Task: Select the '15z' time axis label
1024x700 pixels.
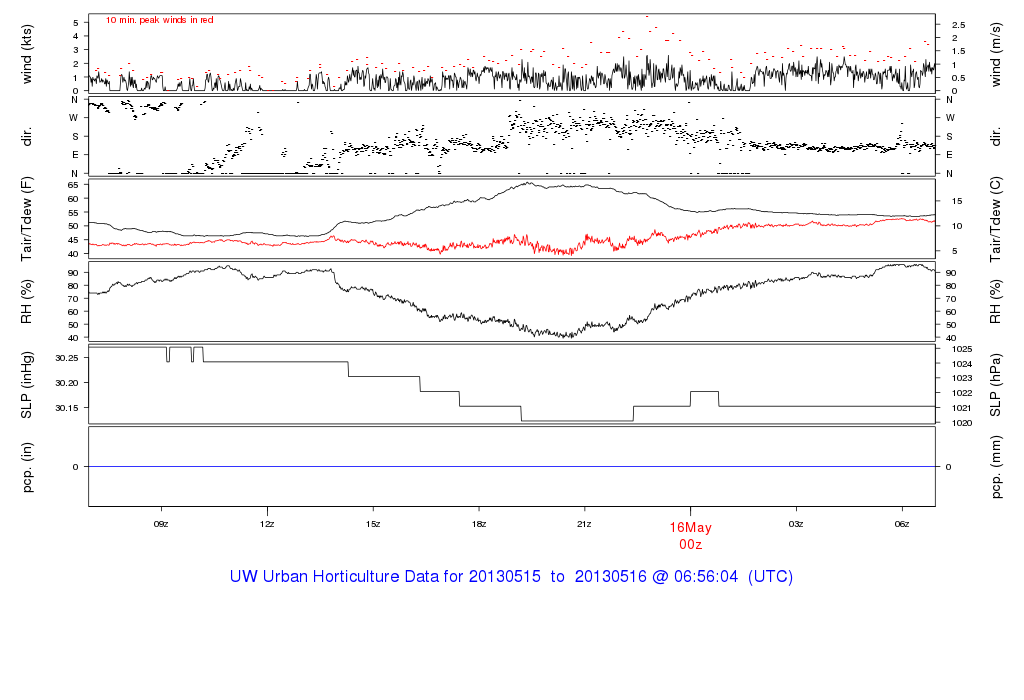Action: (x=373, y=524)
